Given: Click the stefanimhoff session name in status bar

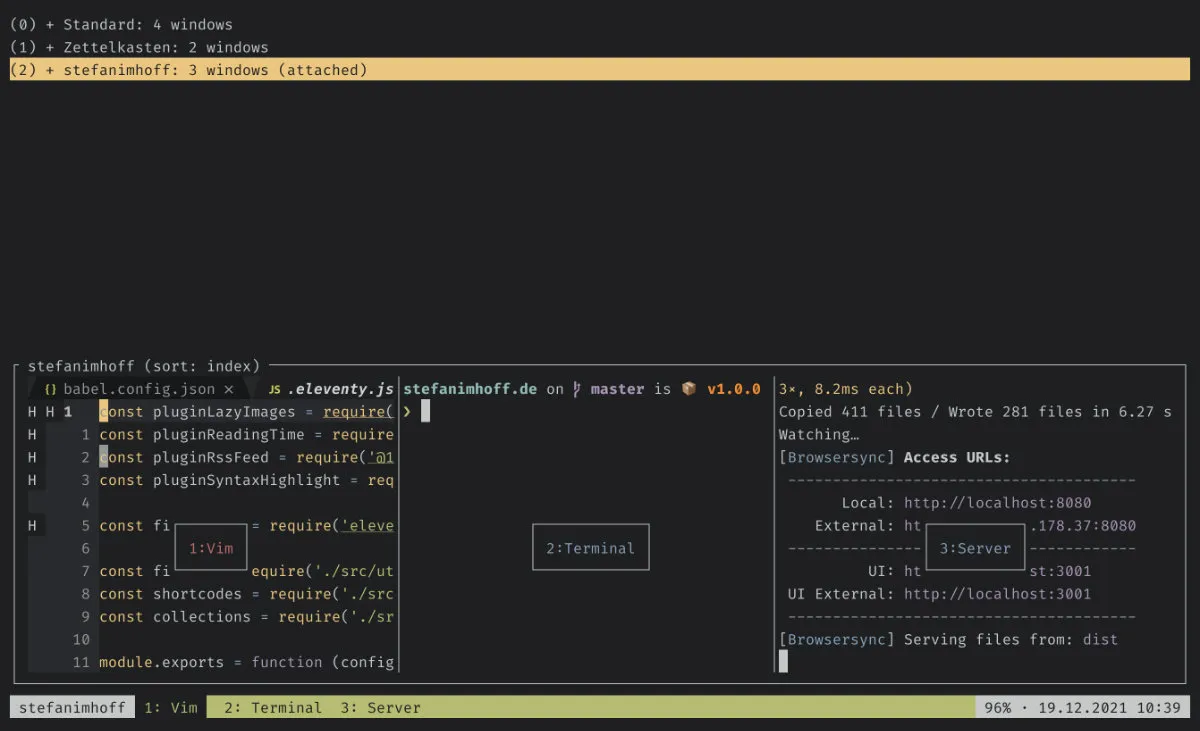Looking at the screenshot, I should point(72,708).
